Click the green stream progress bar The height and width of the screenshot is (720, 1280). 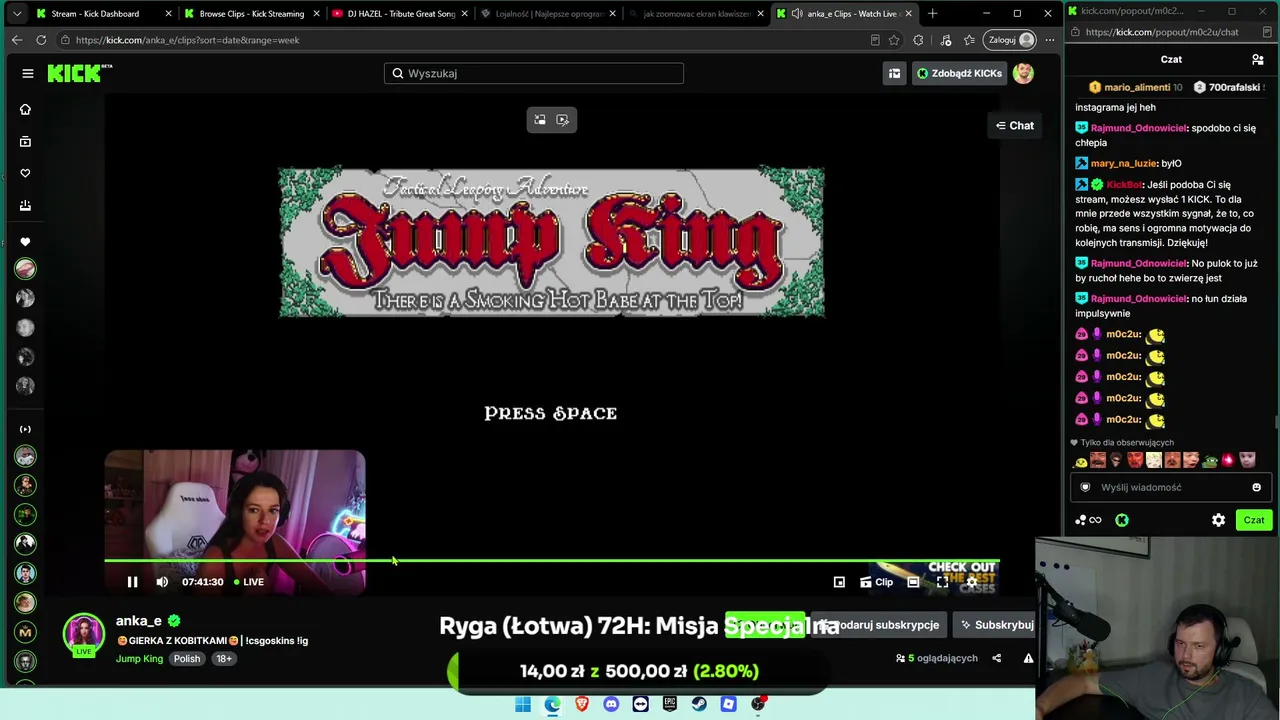tap(552, 560)
